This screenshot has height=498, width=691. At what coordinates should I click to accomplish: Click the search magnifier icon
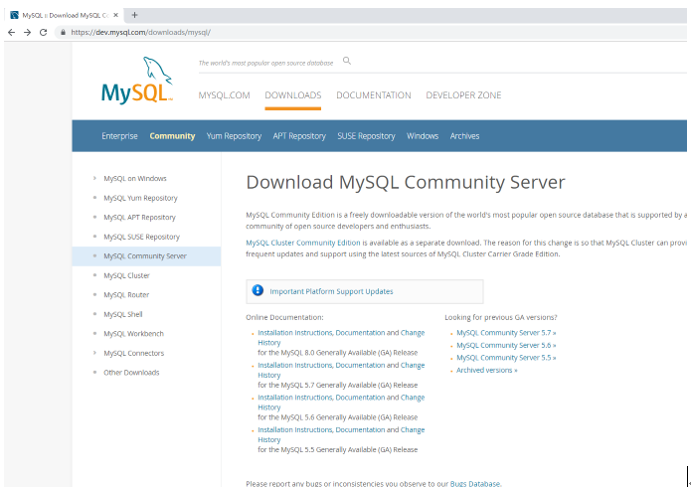click(347, 61)
